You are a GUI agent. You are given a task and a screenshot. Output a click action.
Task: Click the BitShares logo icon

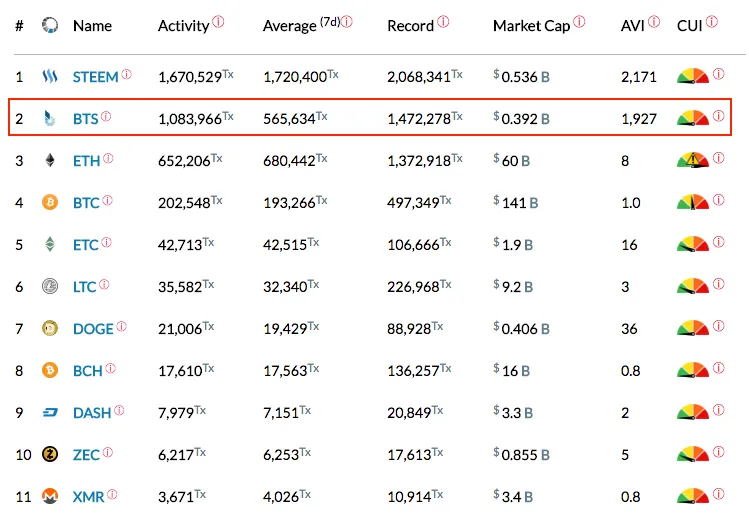(50, 118)
